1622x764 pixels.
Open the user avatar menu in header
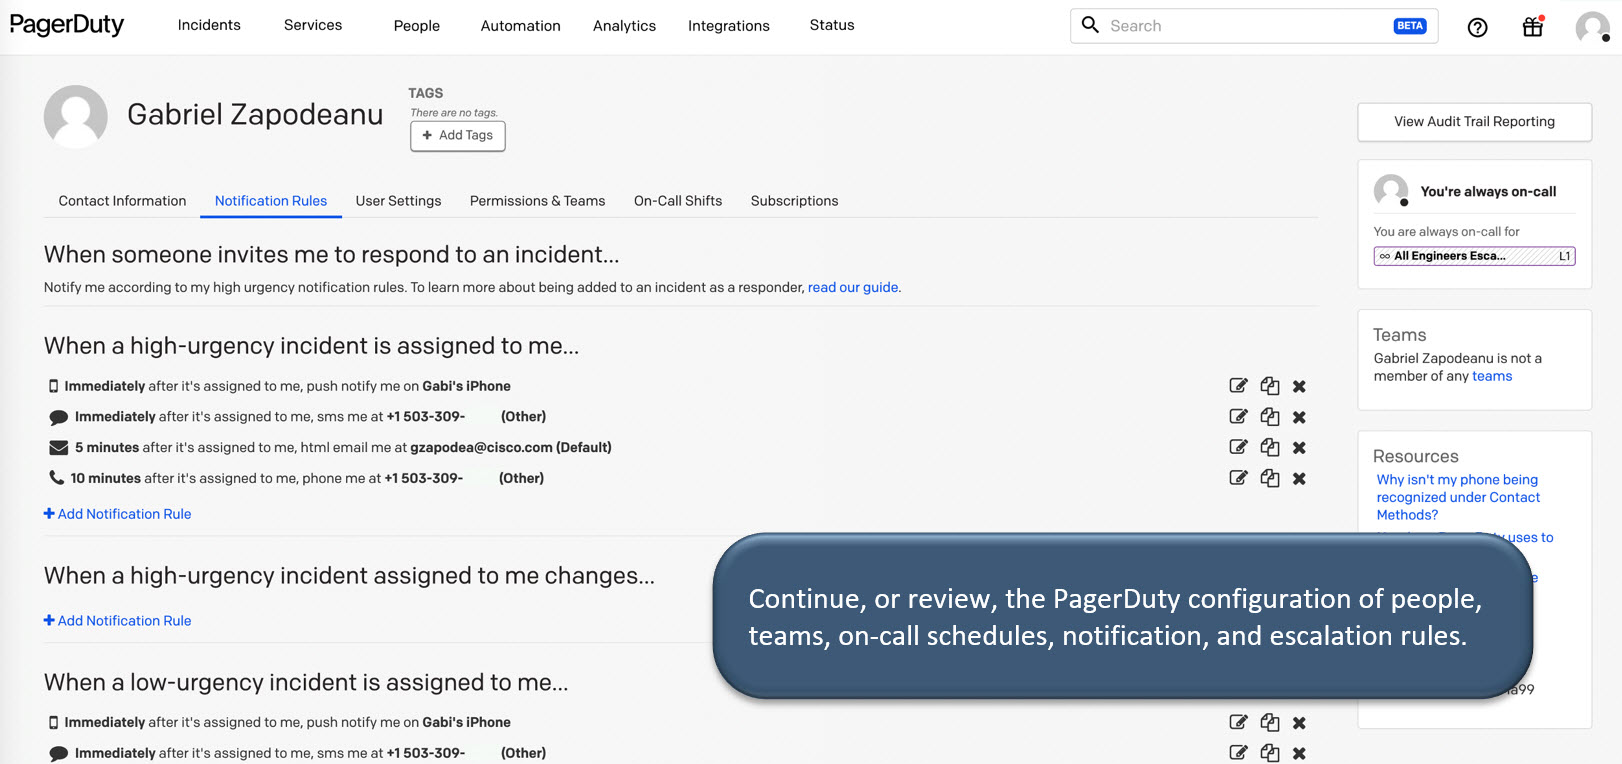1592,27
